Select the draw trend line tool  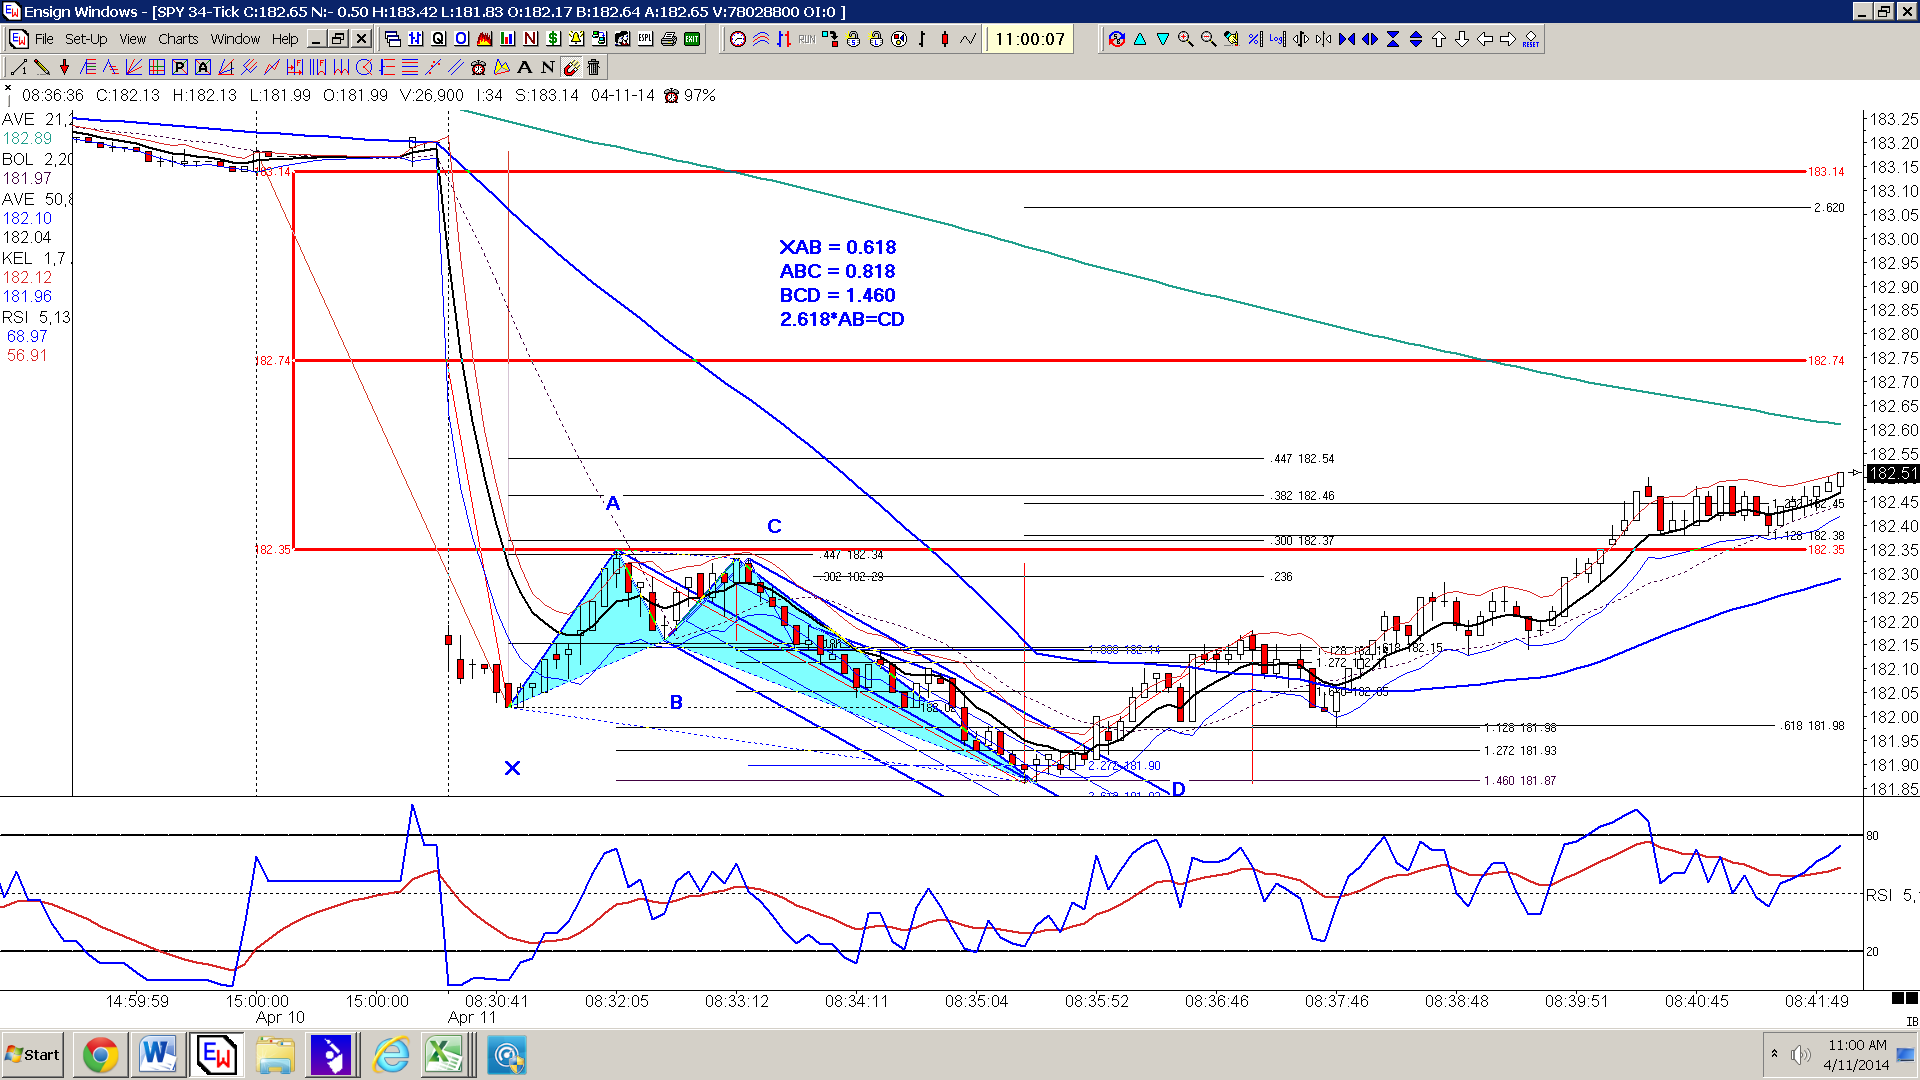point(18,67)
